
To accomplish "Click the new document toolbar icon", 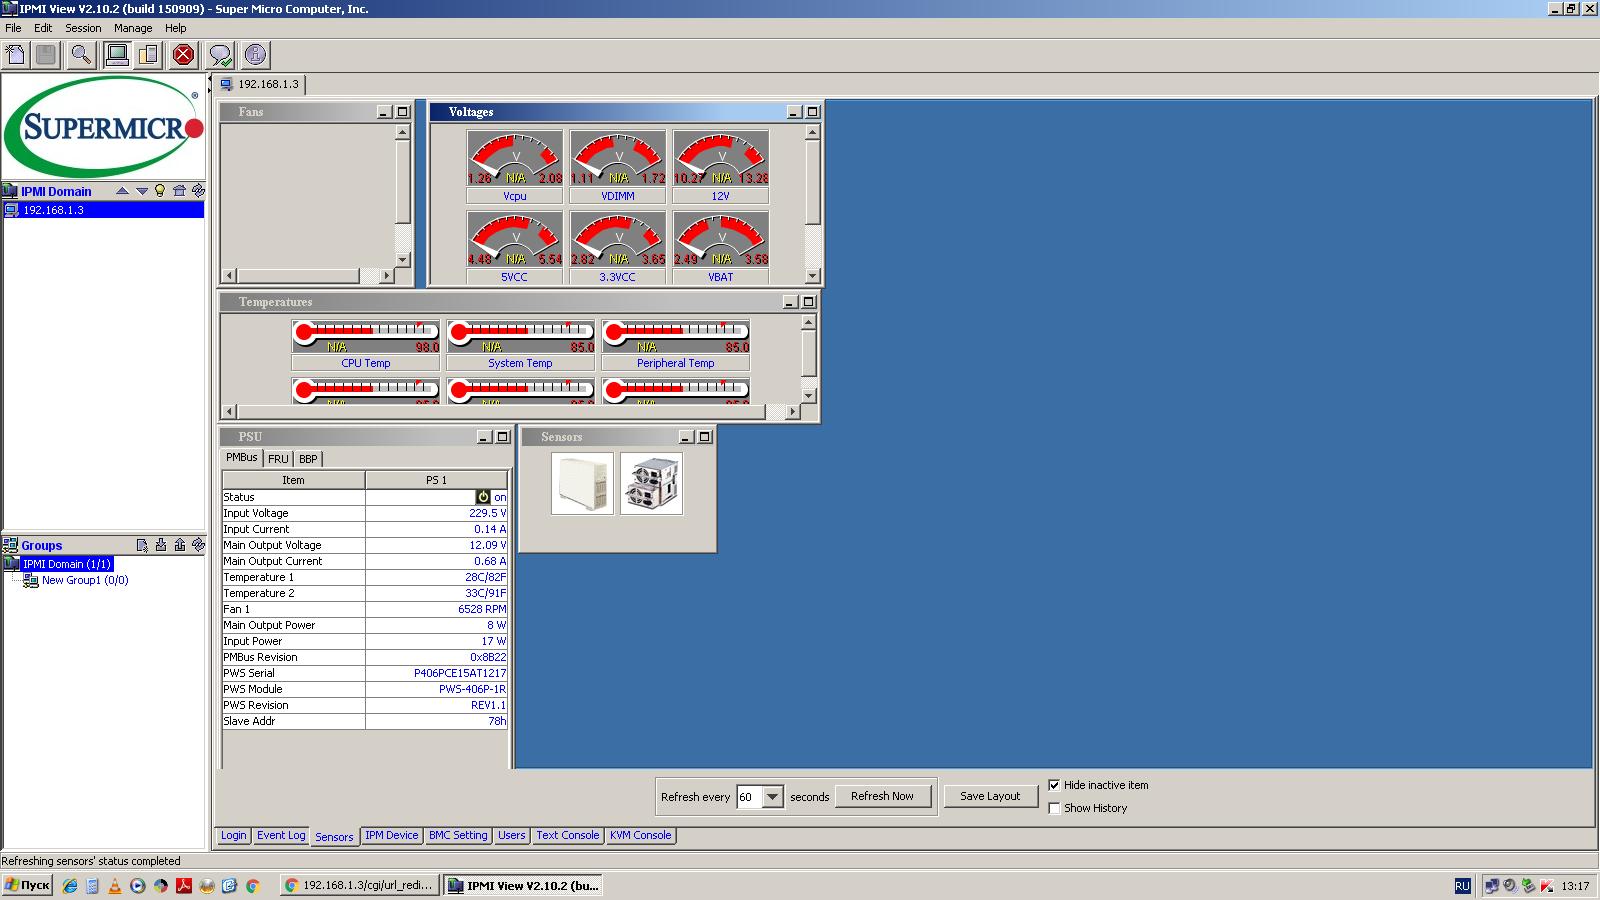I will 16,55.
